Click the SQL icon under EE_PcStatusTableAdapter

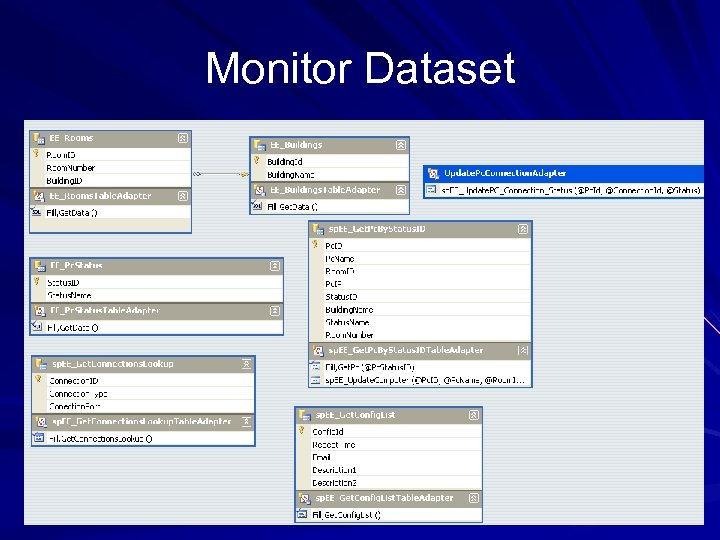(x=37, y=326)
